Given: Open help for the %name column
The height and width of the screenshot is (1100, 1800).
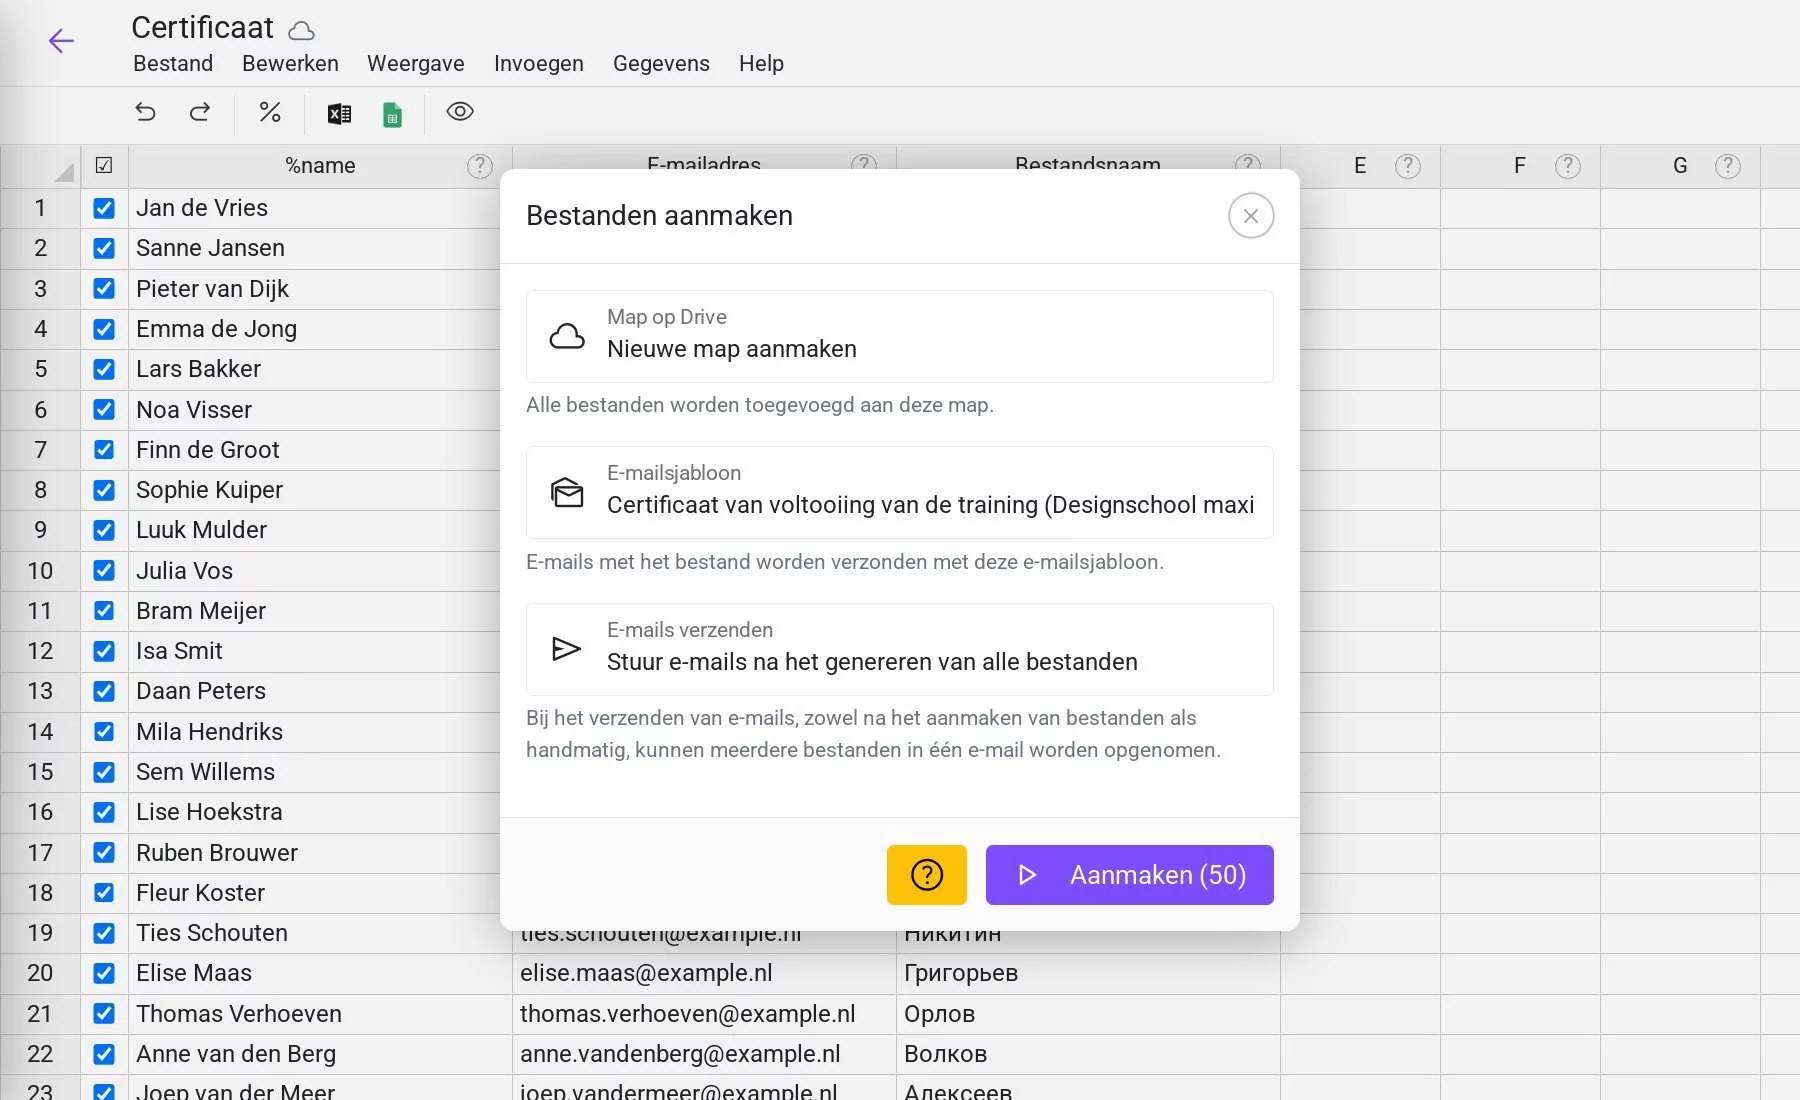Looking at the screenshot, I should pos(480,166).
